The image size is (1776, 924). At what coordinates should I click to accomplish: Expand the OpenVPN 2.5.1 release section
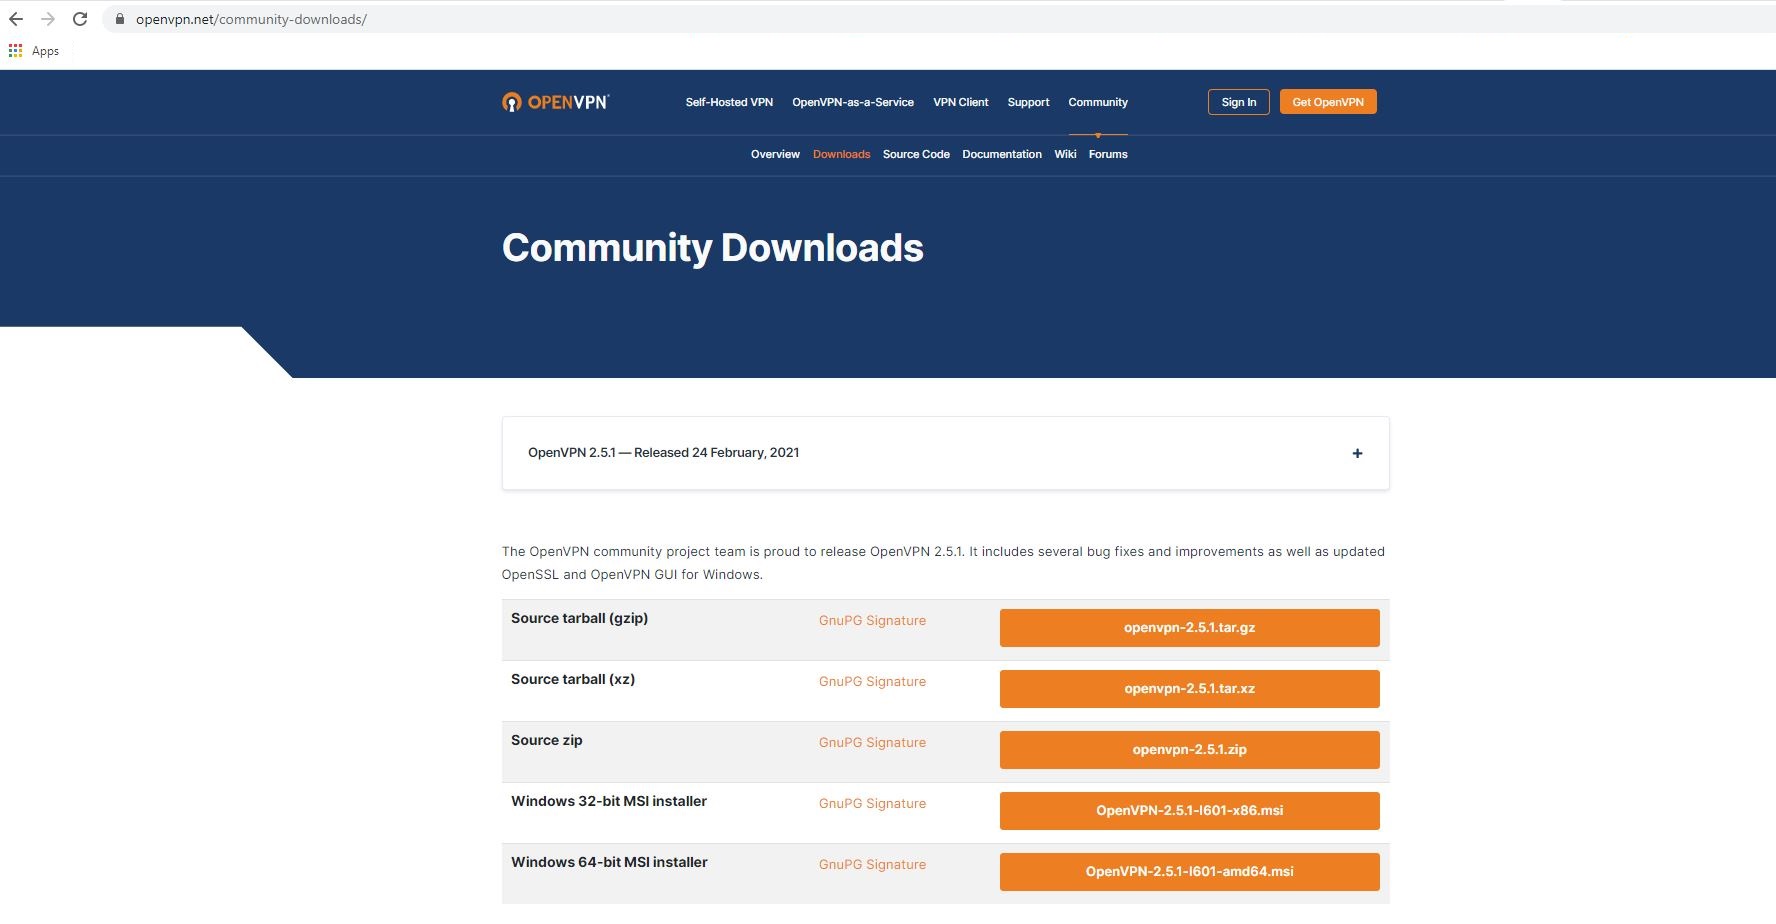click(1356, 453)
